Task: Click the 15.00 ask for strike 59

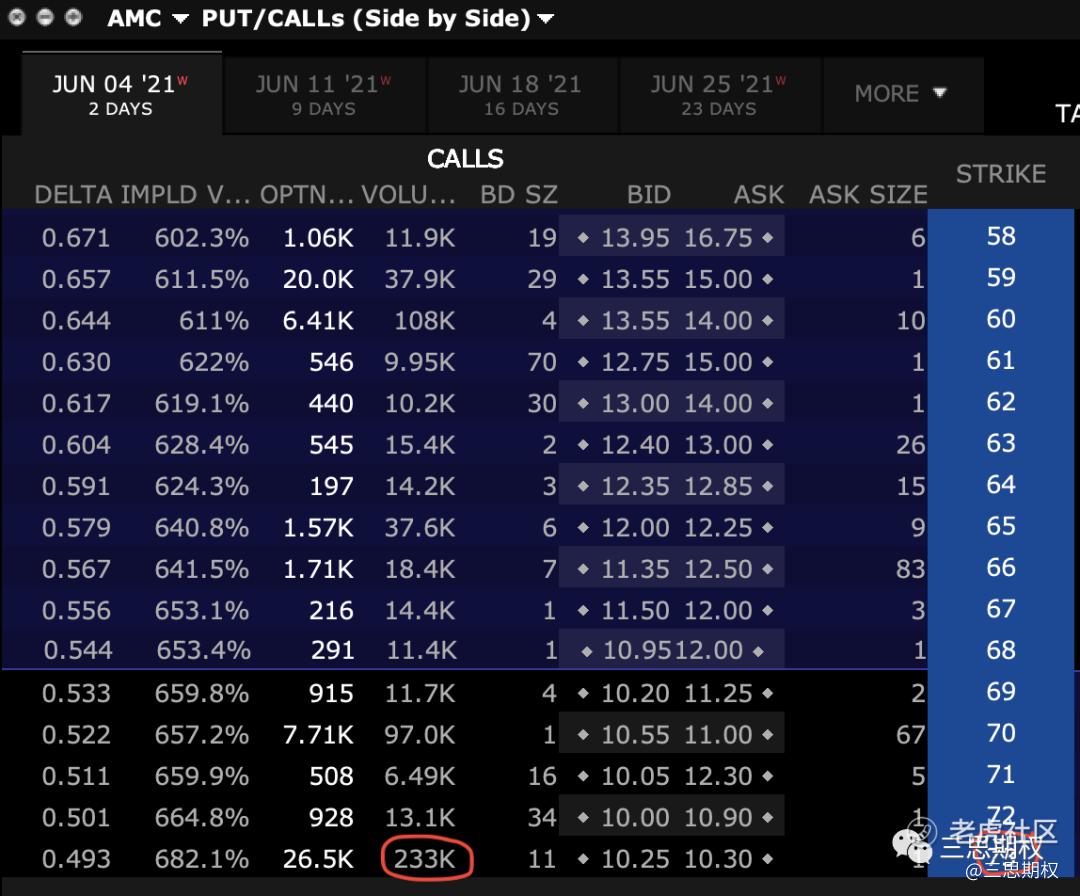Action: [718, 279]
